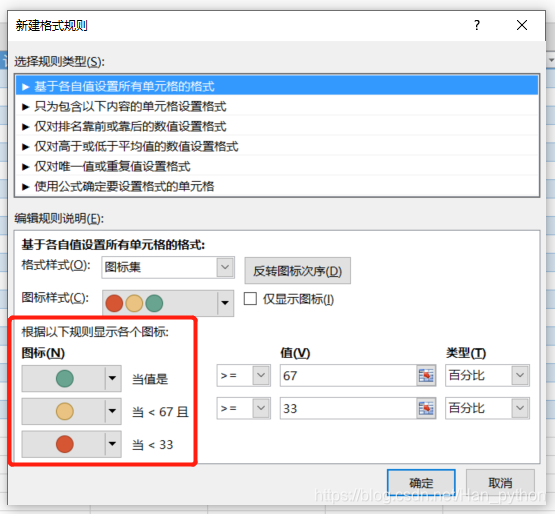Click the value field containing 33
Viewport: 555px width, 514px height.
point(348,408)
